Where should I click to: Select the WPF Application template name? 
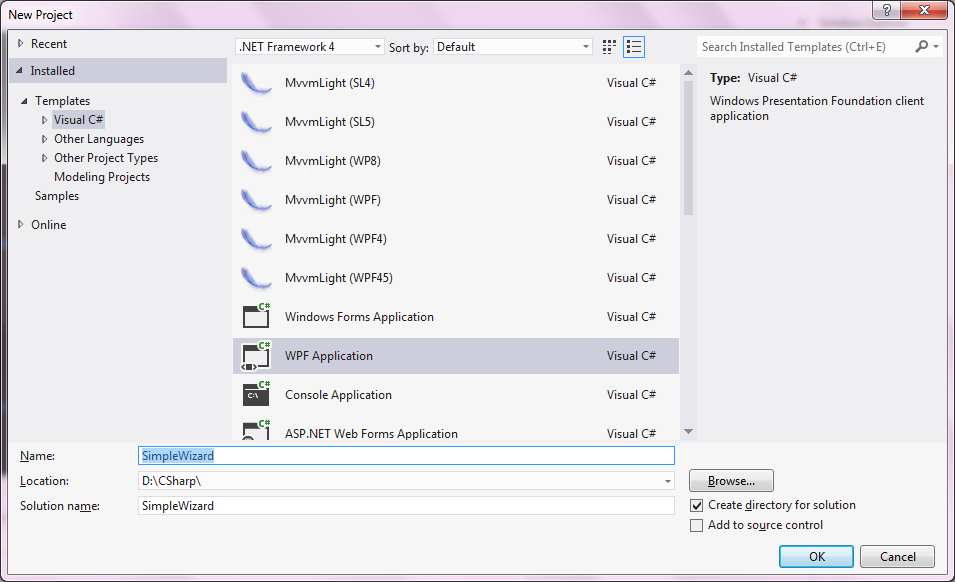coord(329,356)
